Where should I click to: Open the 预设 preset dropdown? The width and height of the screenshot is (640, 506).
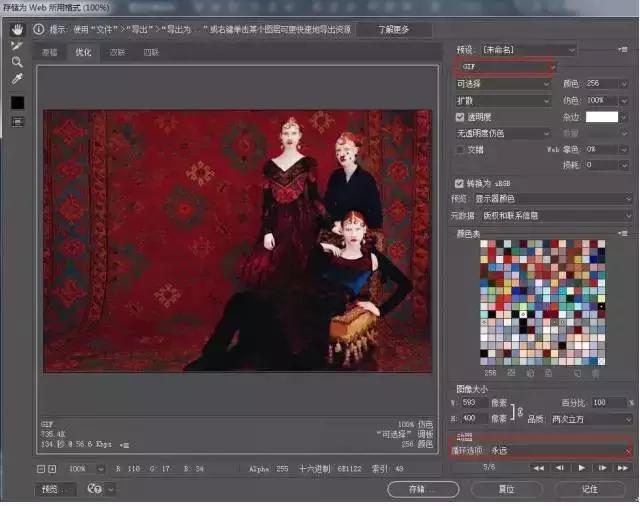click(528, 50)
